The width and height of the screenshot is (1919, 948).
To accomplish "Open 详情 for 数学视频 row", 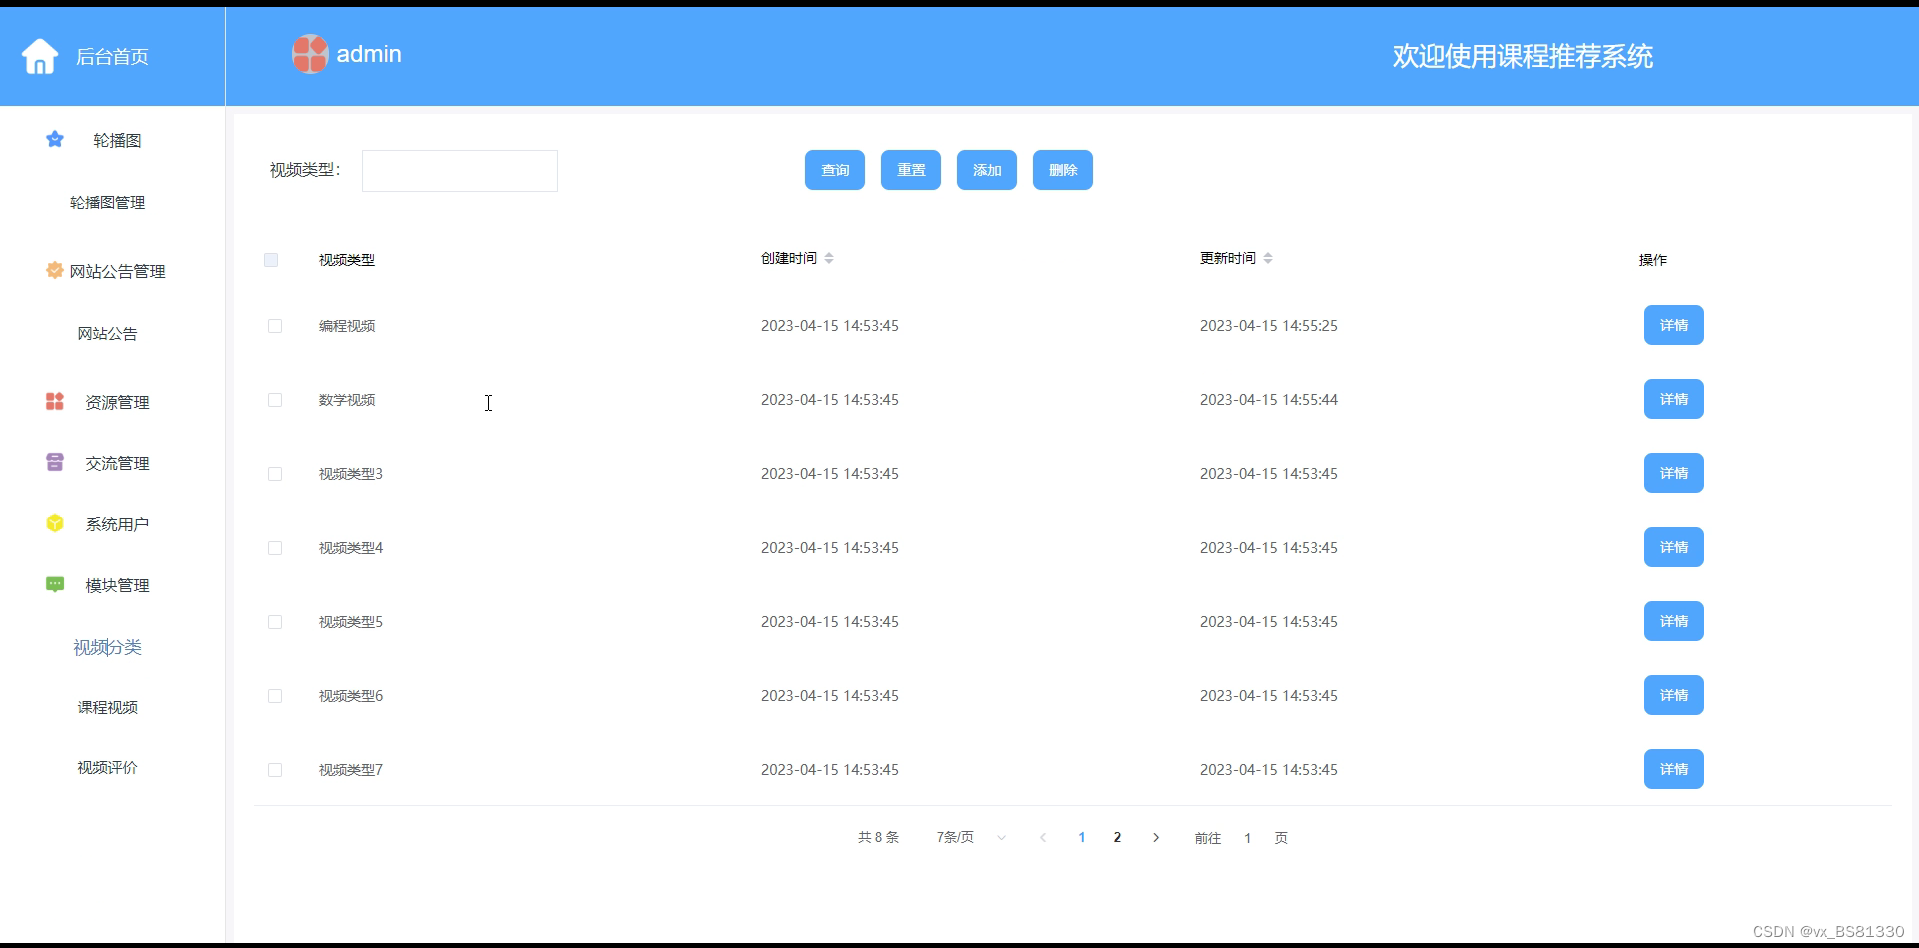I will click(1674, 399).
